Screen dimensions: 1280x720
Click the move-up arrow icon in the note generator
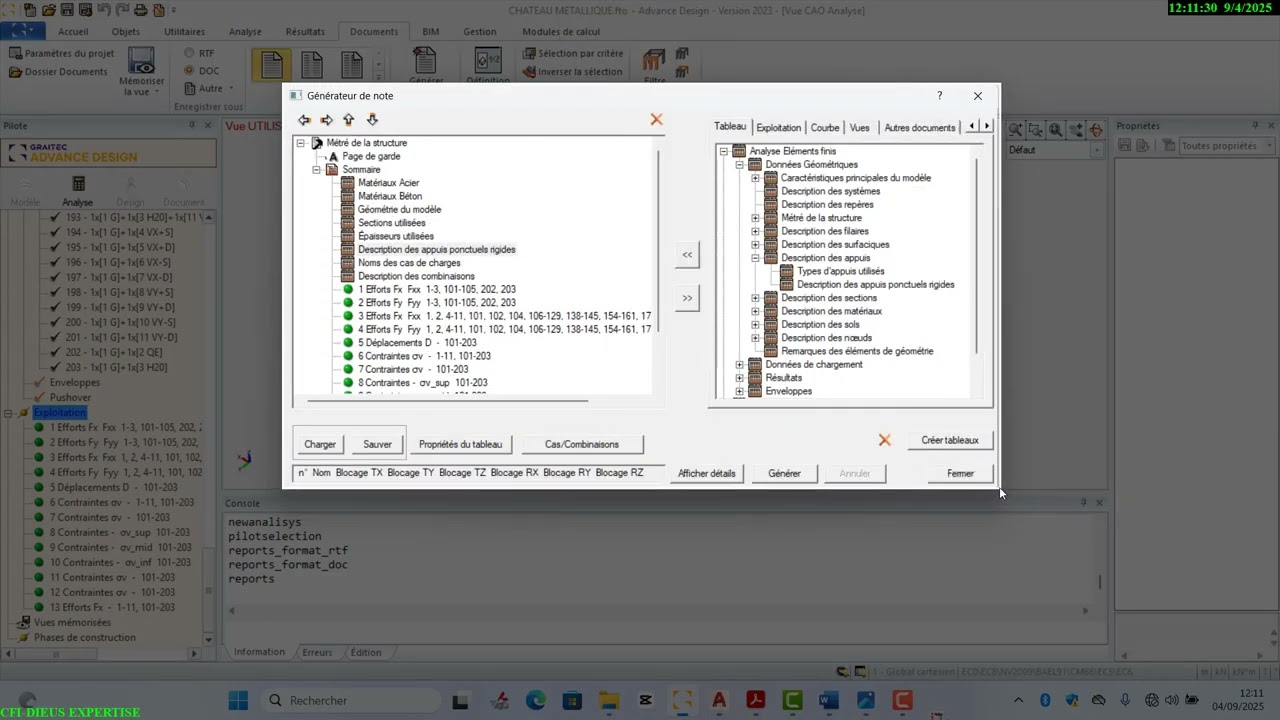349,120
